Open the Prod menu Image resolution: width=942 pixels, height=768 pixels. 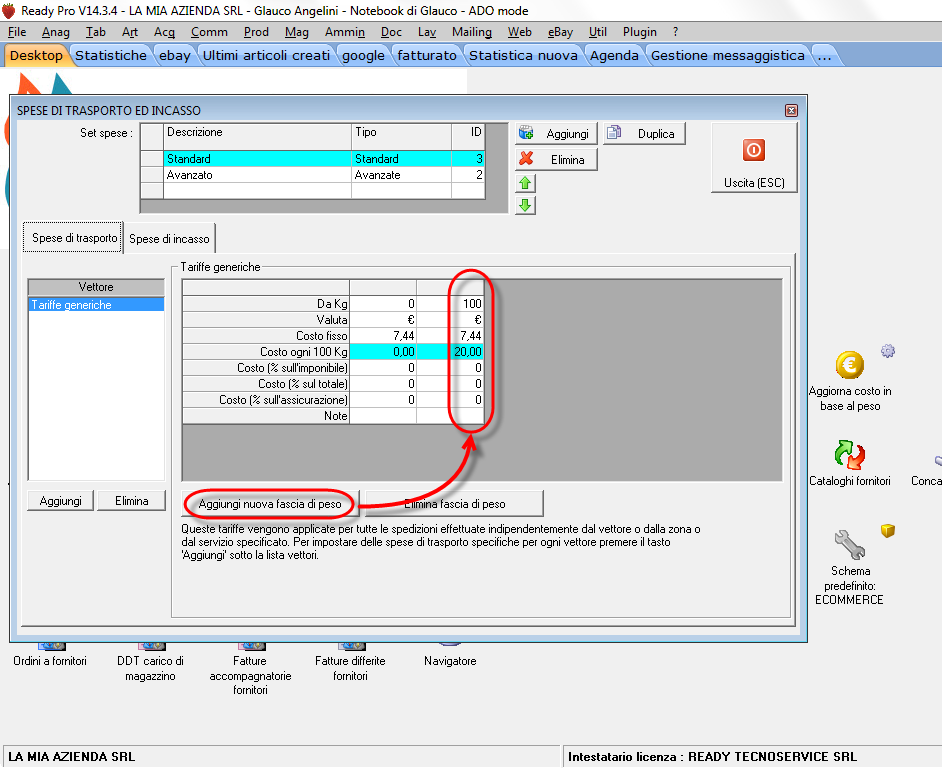257,32
